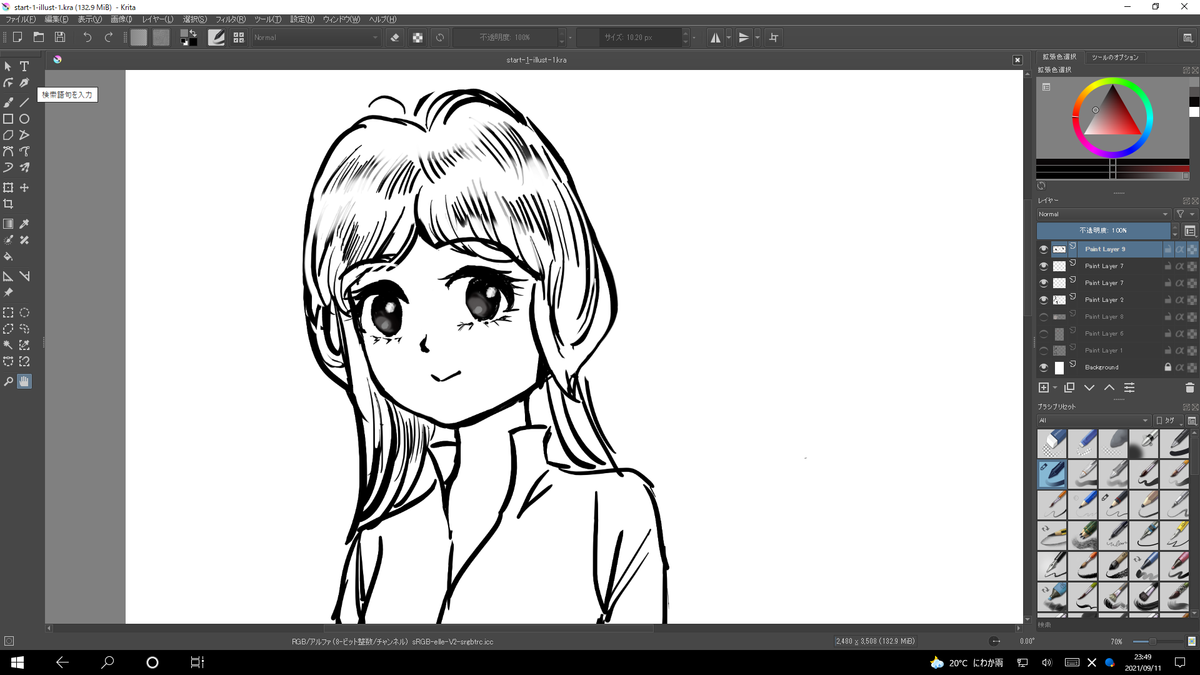Image resolution: width=1200 pixels, height=675 pixels.
Task: Toggle lock on Background layer
Action: tap(1168, 367)
